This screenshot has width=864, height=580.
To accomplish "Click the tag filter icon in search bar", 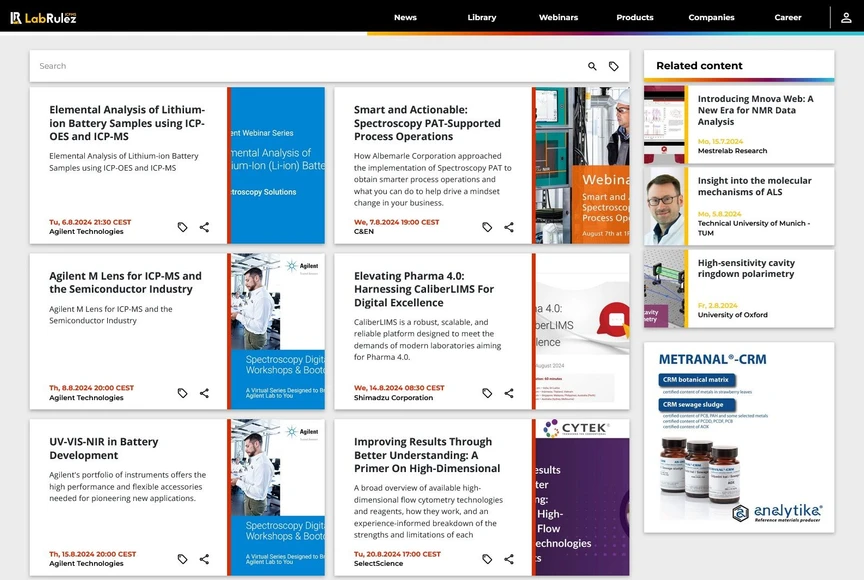I will click(x=613, y=66).
